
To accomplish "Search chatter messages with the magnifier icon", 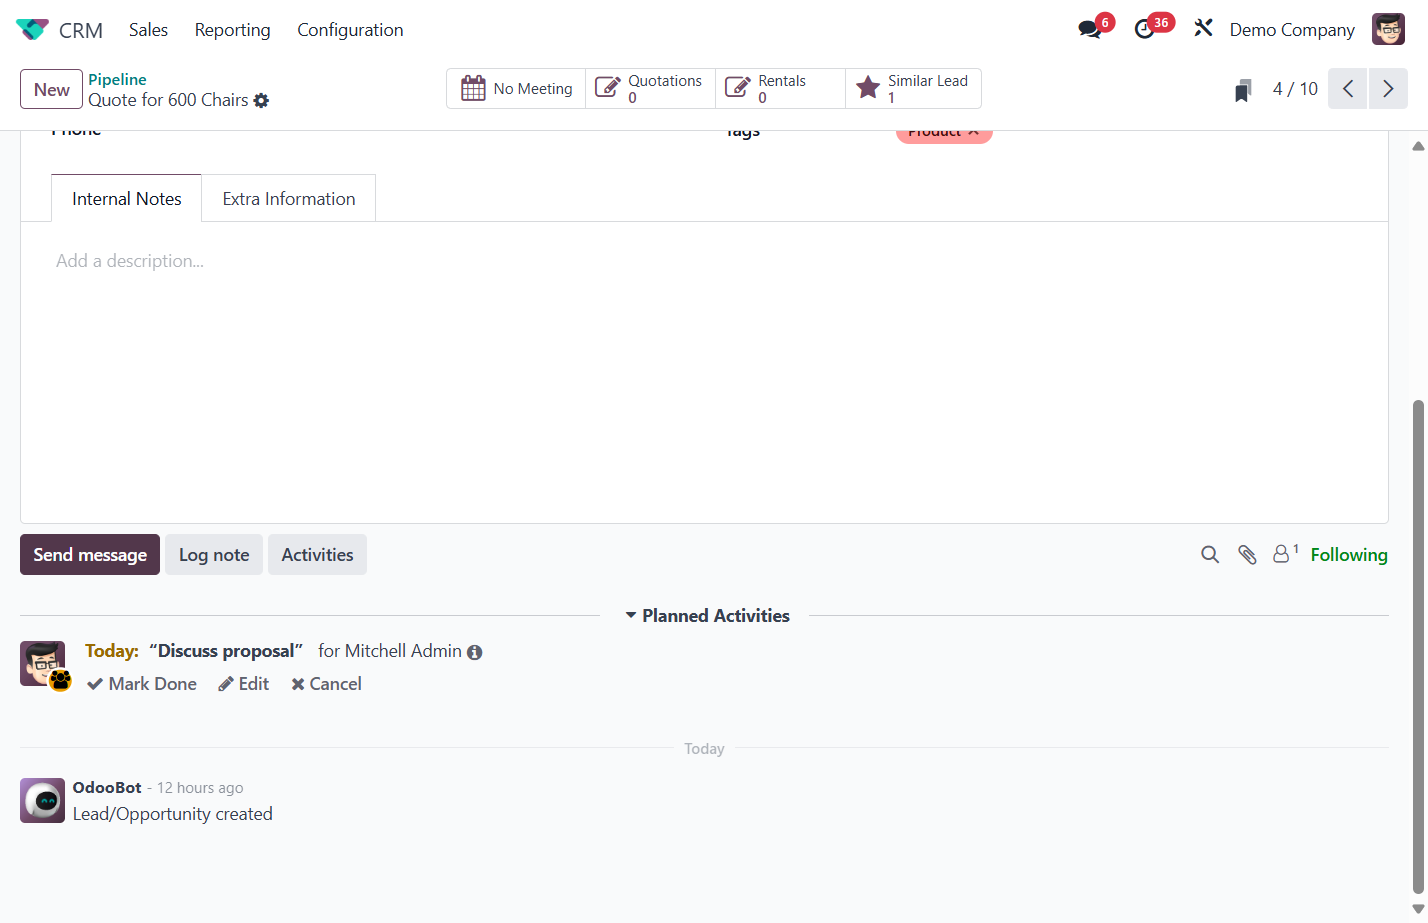I will pos(1210,555).
